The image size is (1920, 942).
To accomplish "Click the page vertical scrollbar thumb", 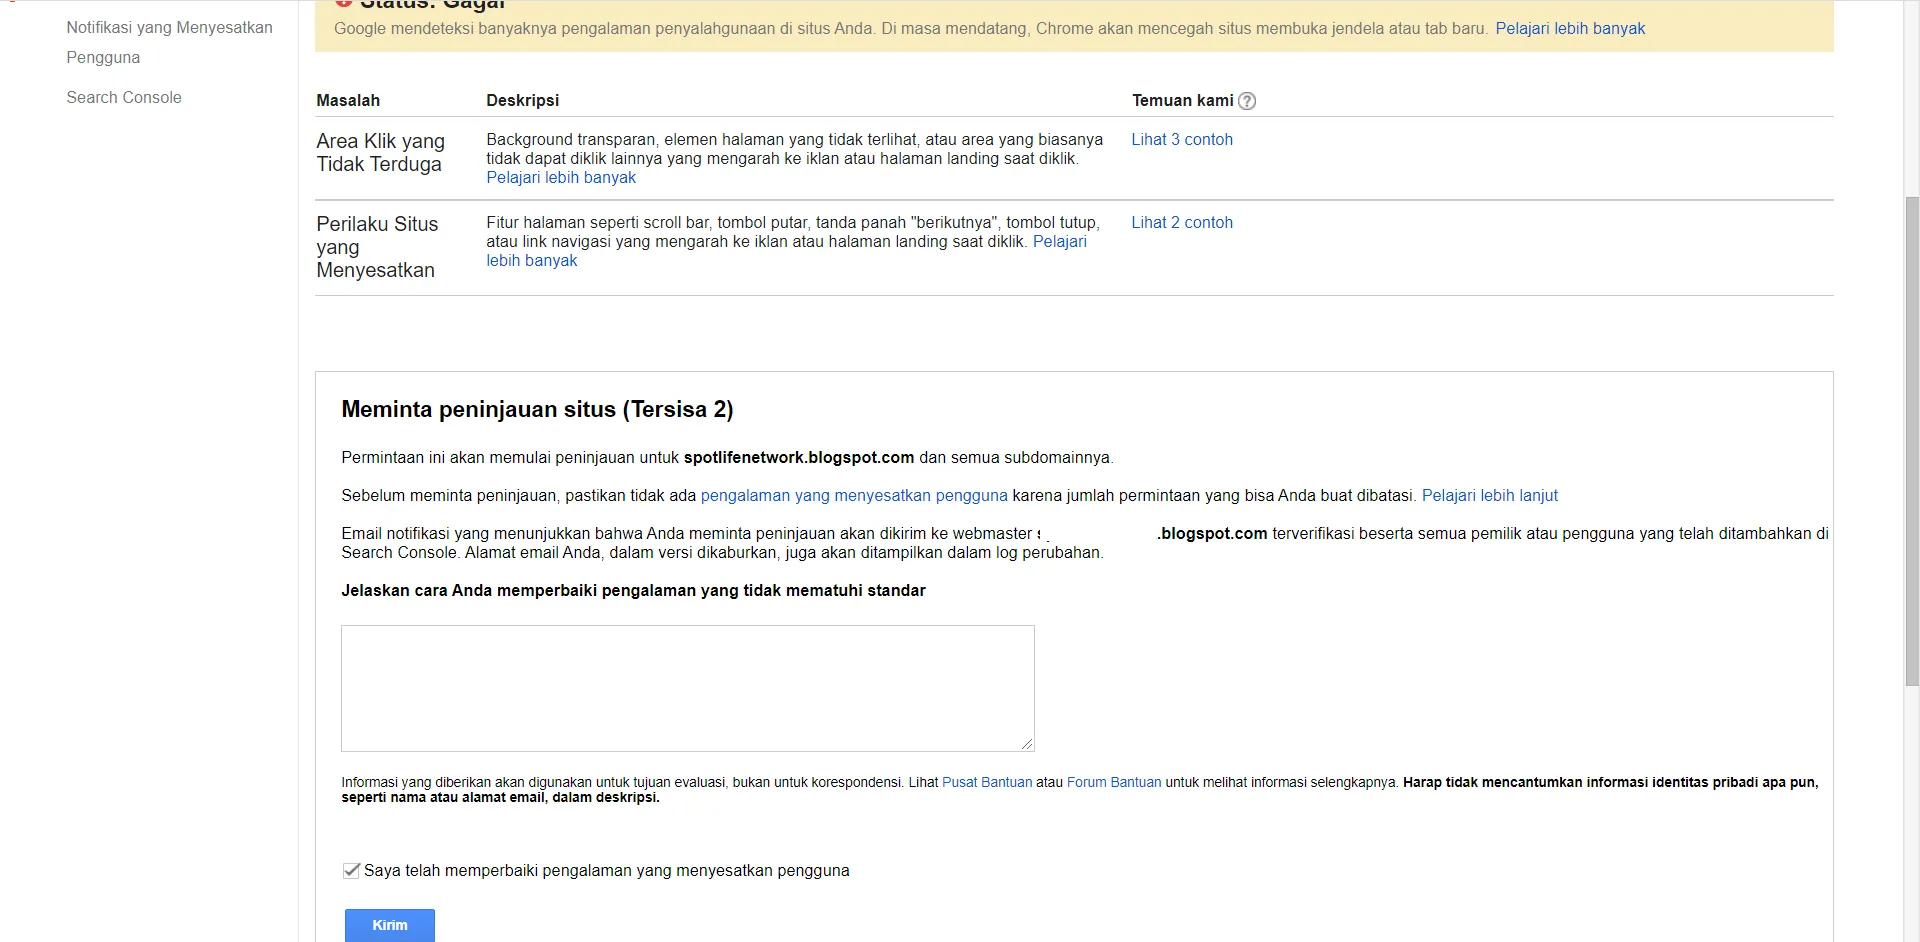I will [x=1912, y=440].
